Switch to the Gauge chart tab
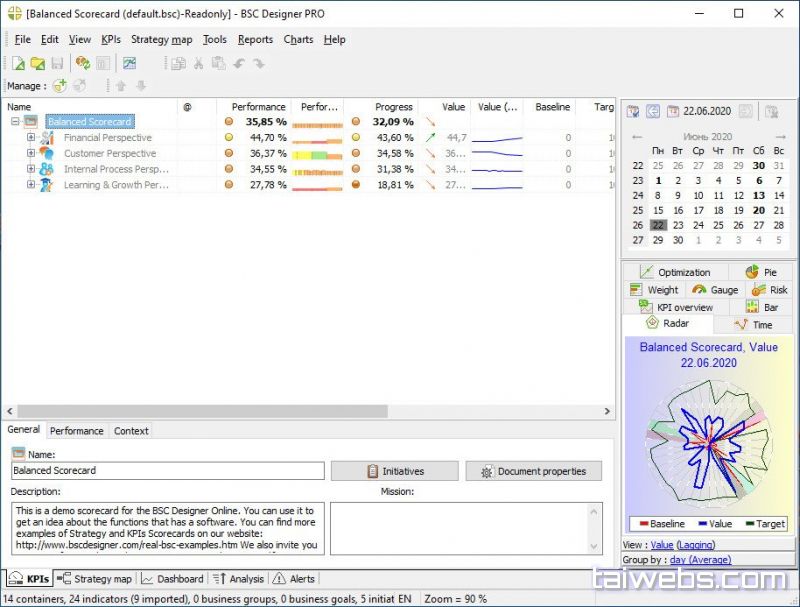Screen dimensions: 800x607 tap(714, 290)
